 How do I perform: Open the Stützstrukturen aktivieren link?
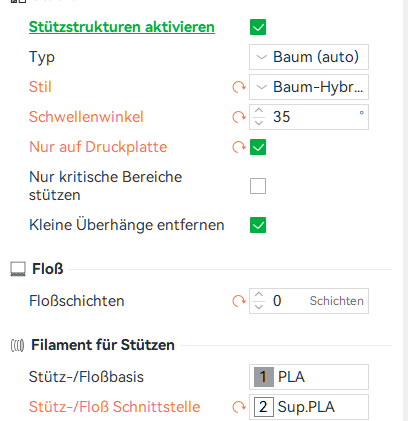[x=122, y=27]
